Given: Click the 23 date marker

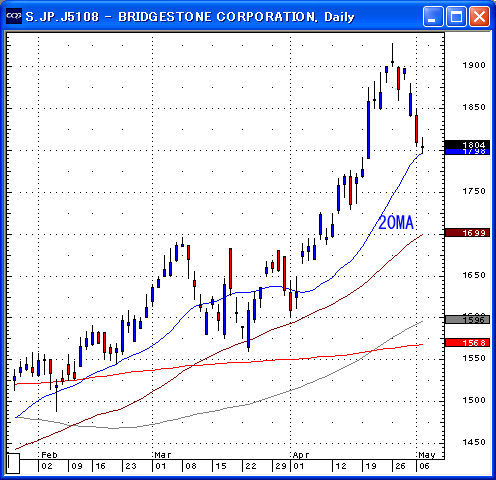Looking at the screenshot, I should (130, 466).
